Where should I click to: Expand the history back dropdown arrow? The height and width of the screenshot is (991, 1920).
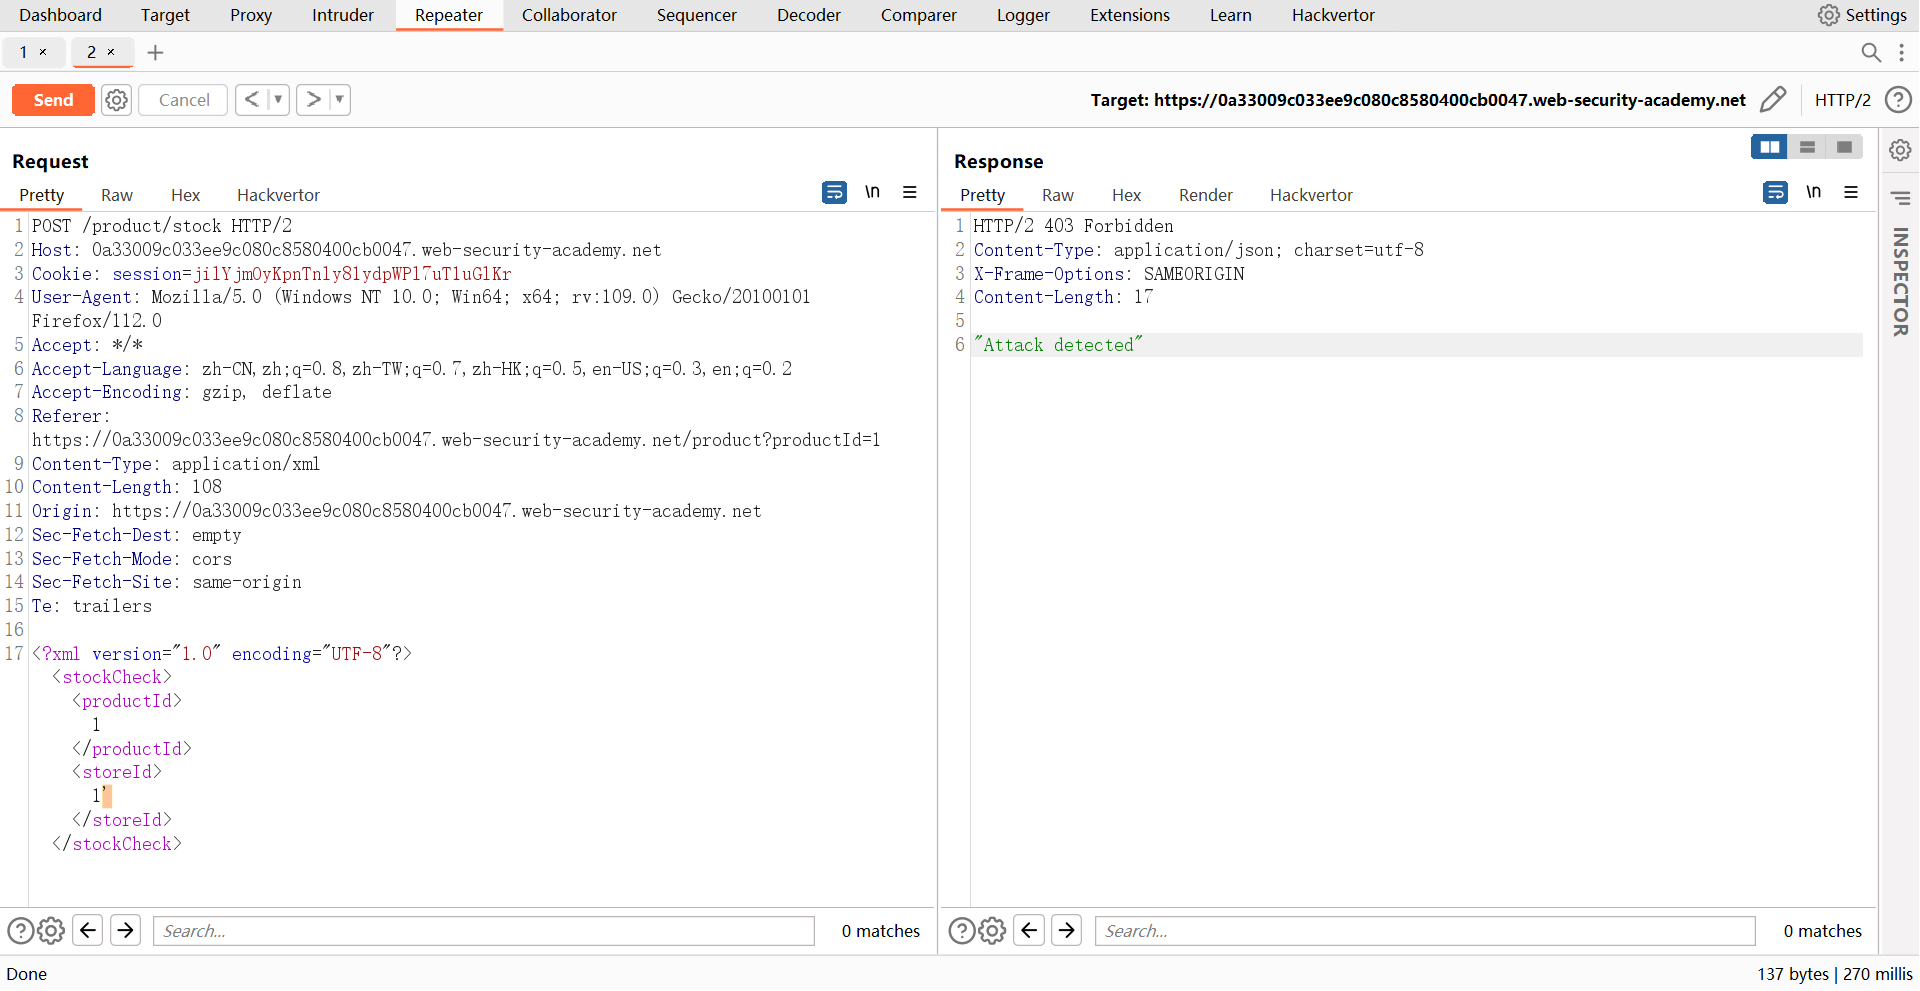pos(278,100)
